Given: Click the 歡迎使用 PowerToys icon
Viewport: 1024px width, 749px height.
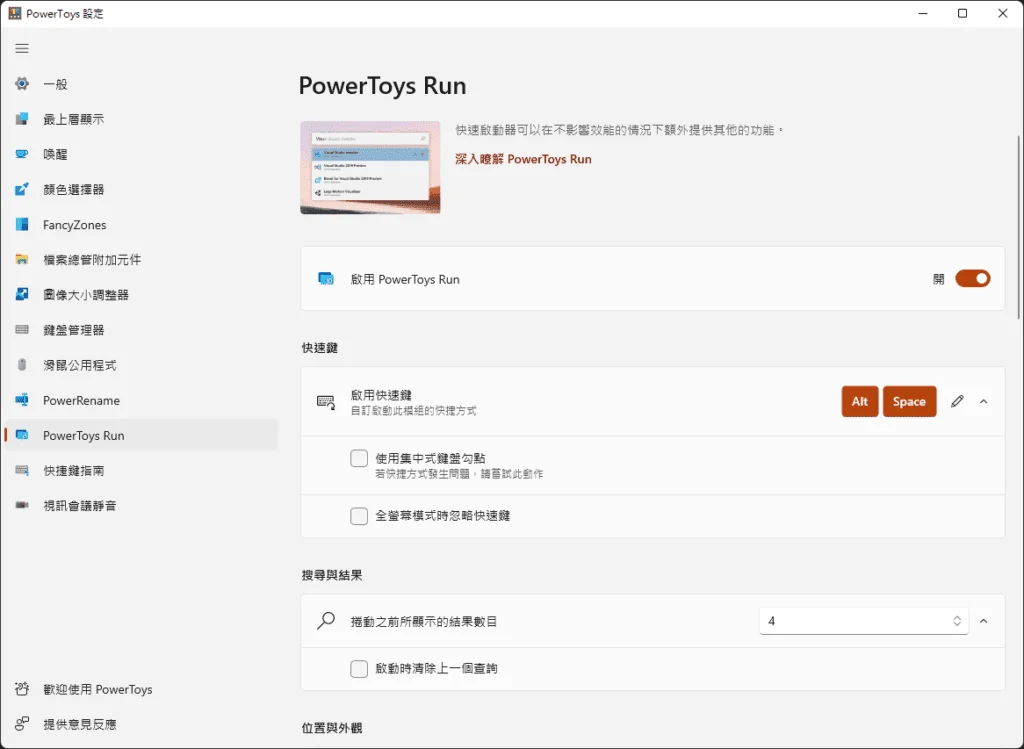Looking at the screenshot, I should click(22, 689).
